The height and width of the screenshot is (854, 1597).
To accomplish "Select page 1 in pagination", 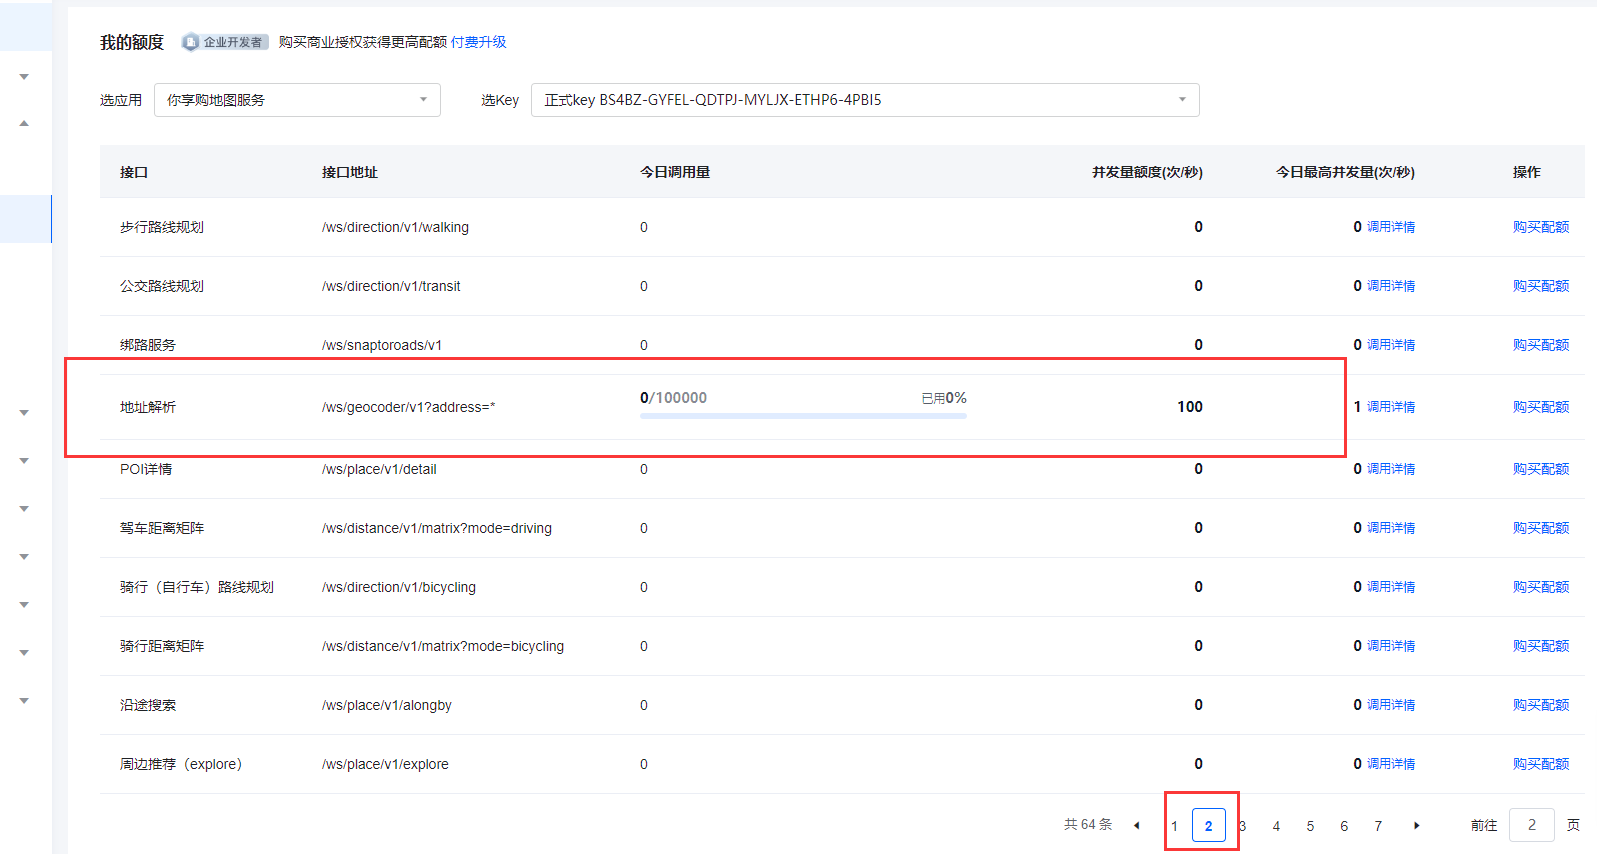I will click(x=1174, y=826).
